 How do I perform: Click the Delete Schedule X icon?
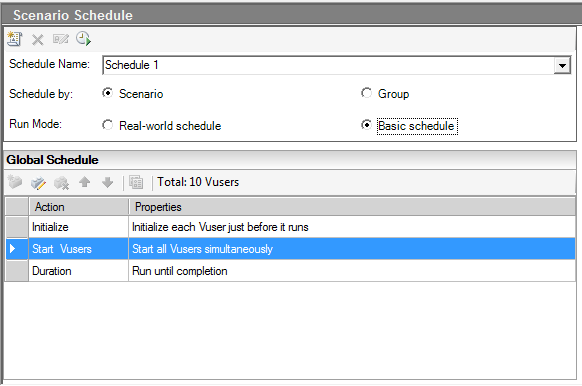[x=37, y=39]
